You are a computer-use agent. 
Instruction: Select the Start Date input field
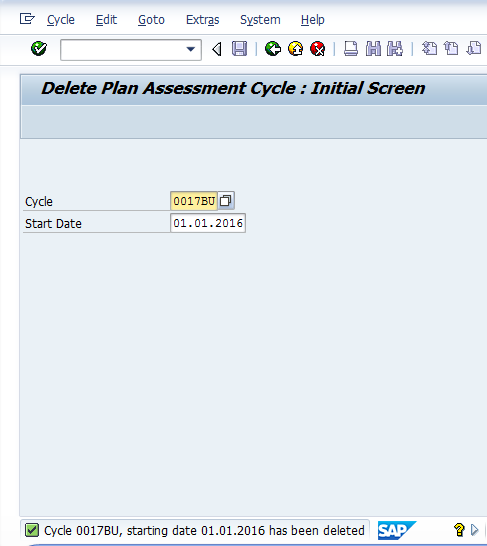[x=208, y=223]
